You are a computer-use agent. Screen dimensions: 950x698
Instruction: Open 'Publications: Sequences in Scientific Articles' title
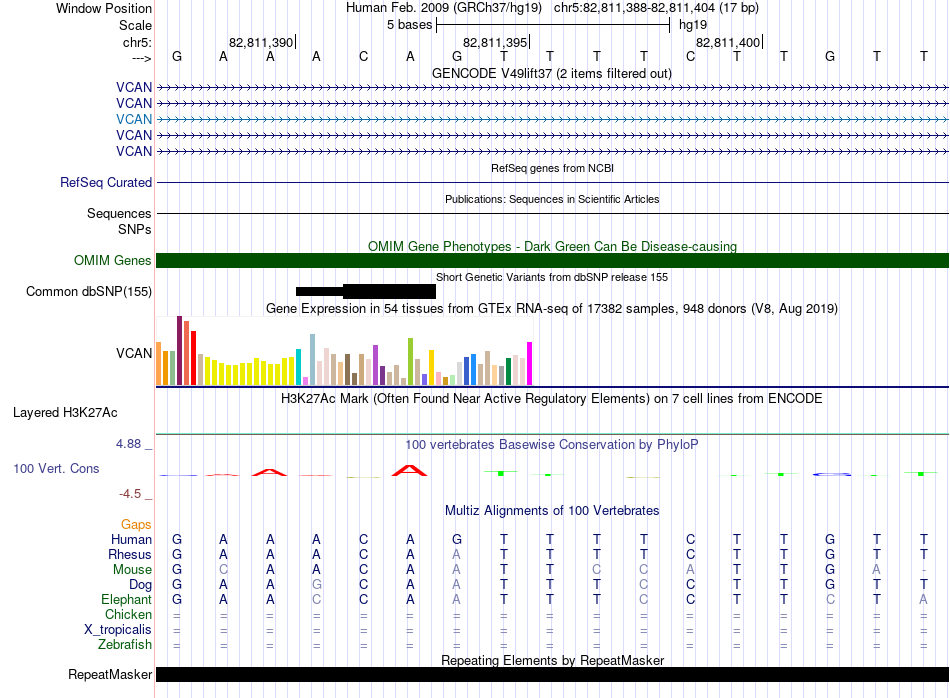552,199
